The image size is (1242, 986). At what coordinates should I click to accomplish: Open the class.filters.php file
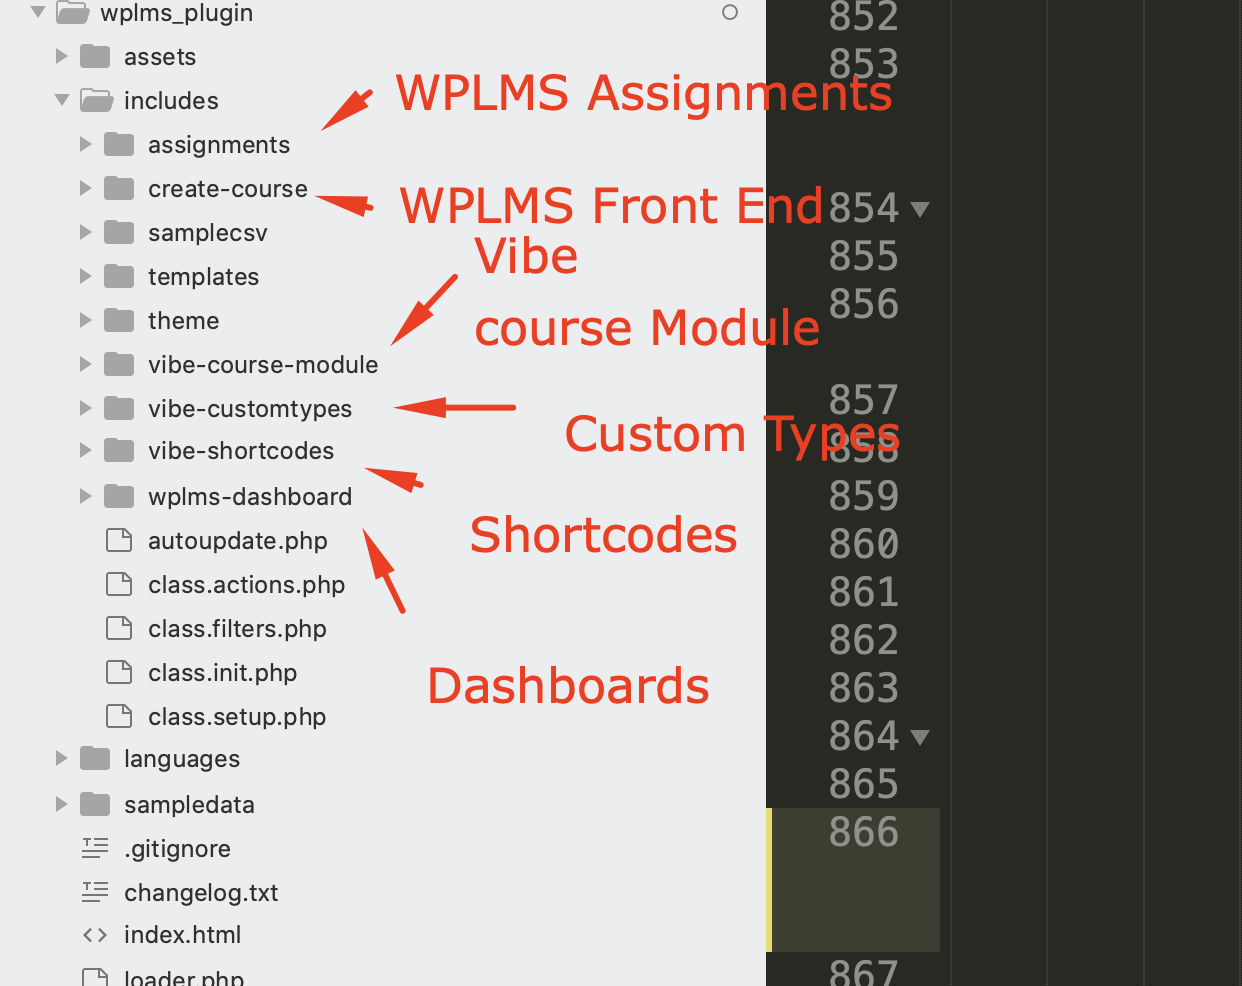pyautogui.click(x=237, y=629)
